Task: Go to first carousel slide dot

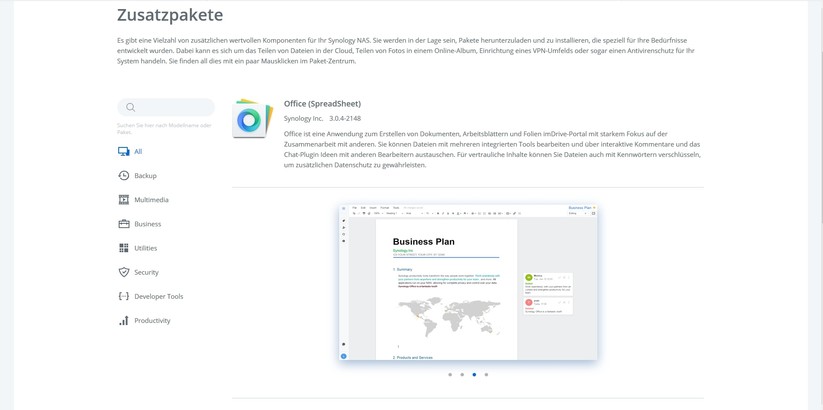Action: click(x=450, y=375)
